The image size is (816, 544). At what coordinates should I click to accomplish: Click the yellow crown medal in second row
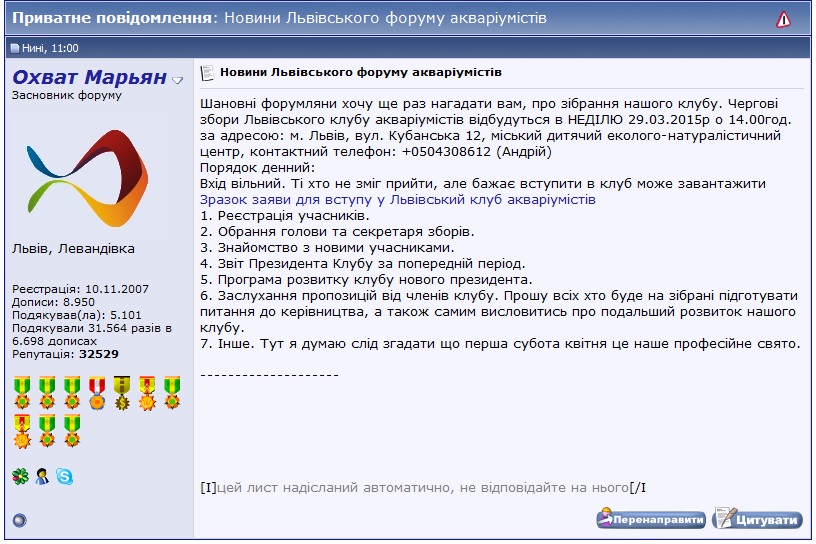click(x=22, y=431)
